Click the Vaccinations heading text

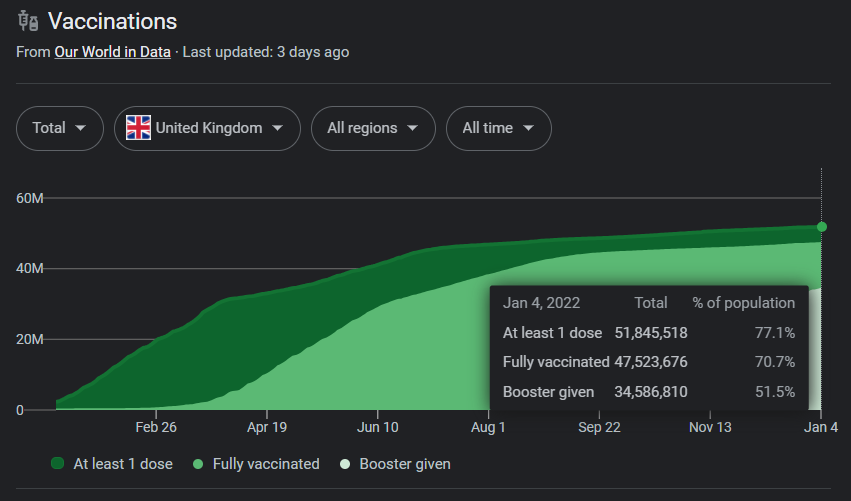[x=112, y=21]
